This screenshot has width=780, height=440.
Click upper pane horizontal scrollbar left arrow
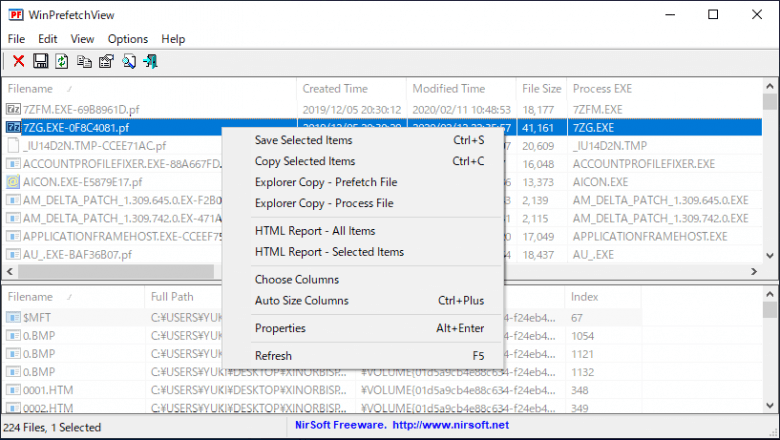pyautogui.click(x=9, y=271)
